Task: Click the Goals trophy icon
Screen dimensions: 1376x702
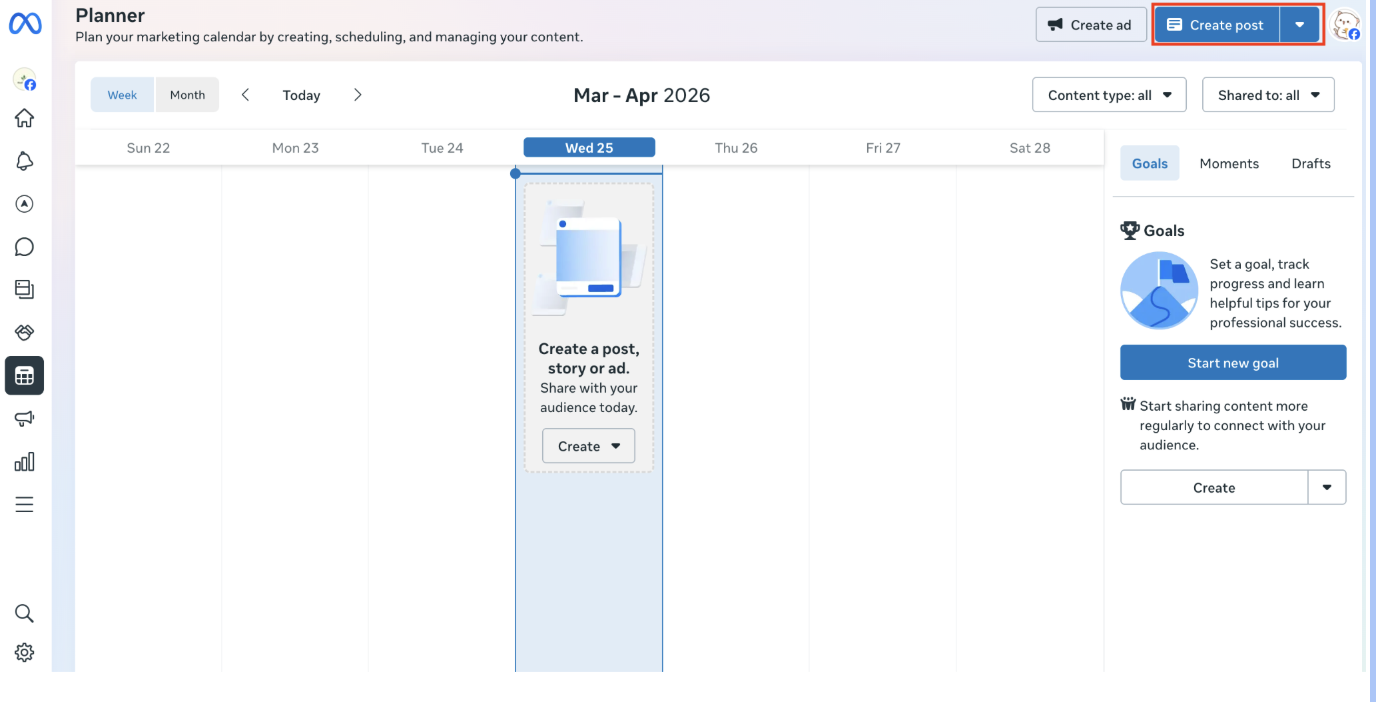Action: (x=1130, y=230)
